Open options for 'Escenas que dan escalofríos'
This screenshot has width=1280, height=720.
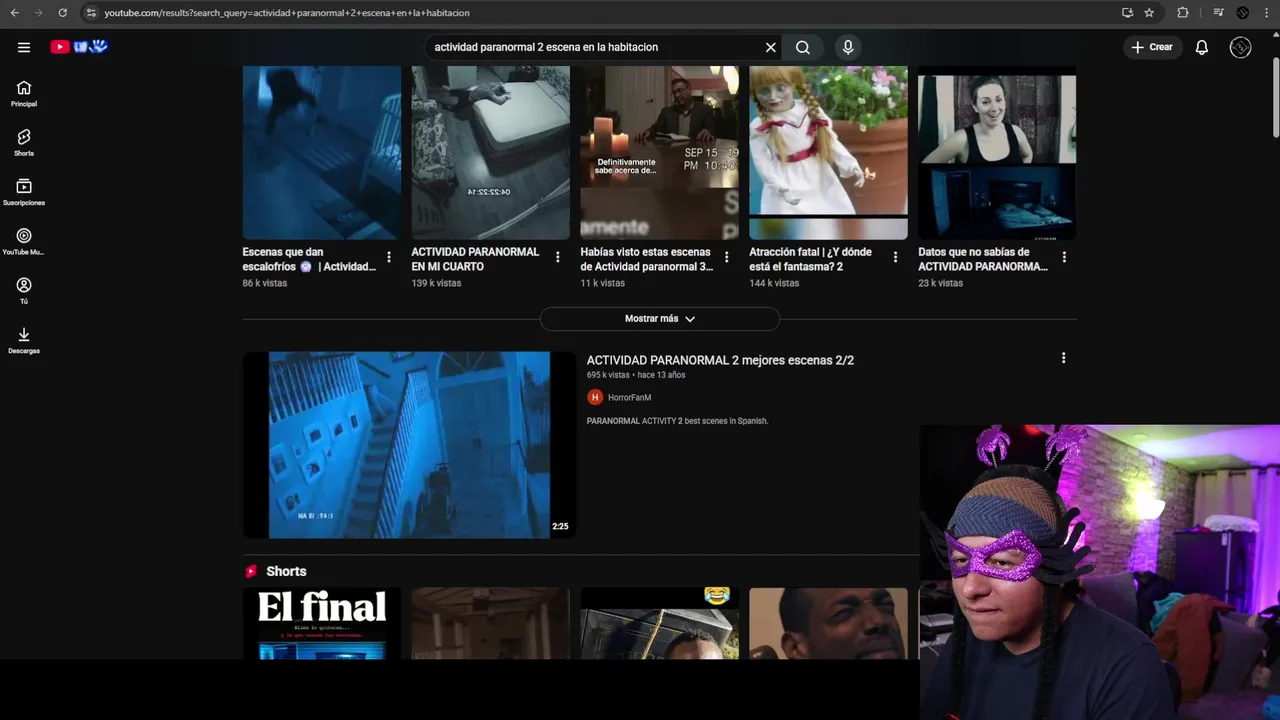tap(389, 257)
